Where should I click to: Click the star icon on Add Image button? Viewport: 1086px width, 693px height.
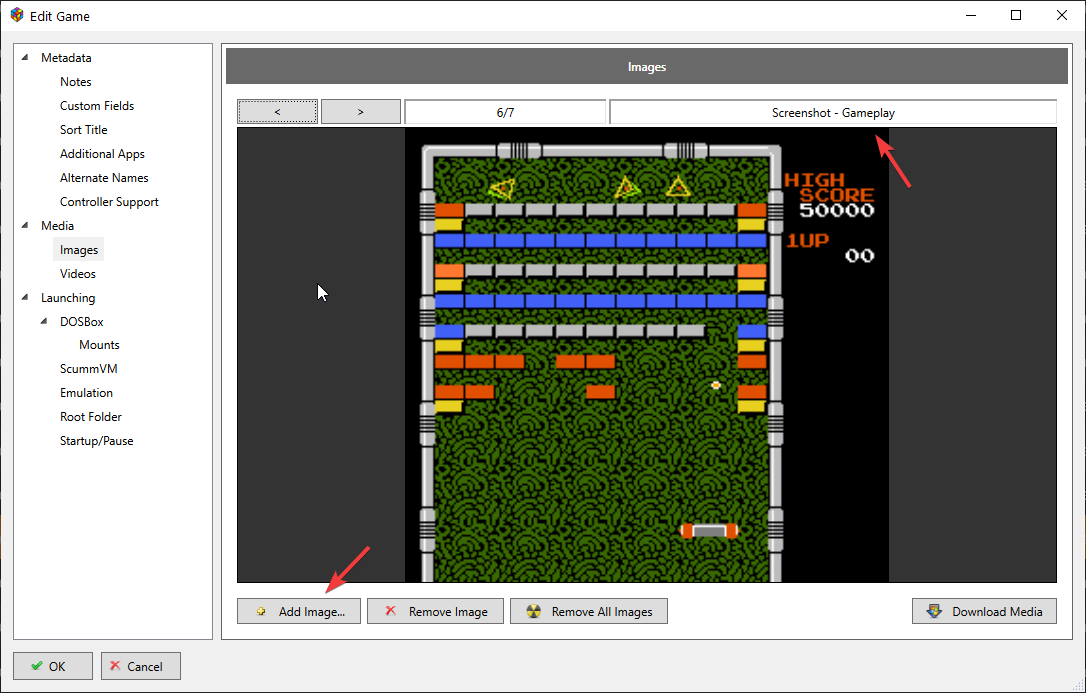(x=261, y=611)
